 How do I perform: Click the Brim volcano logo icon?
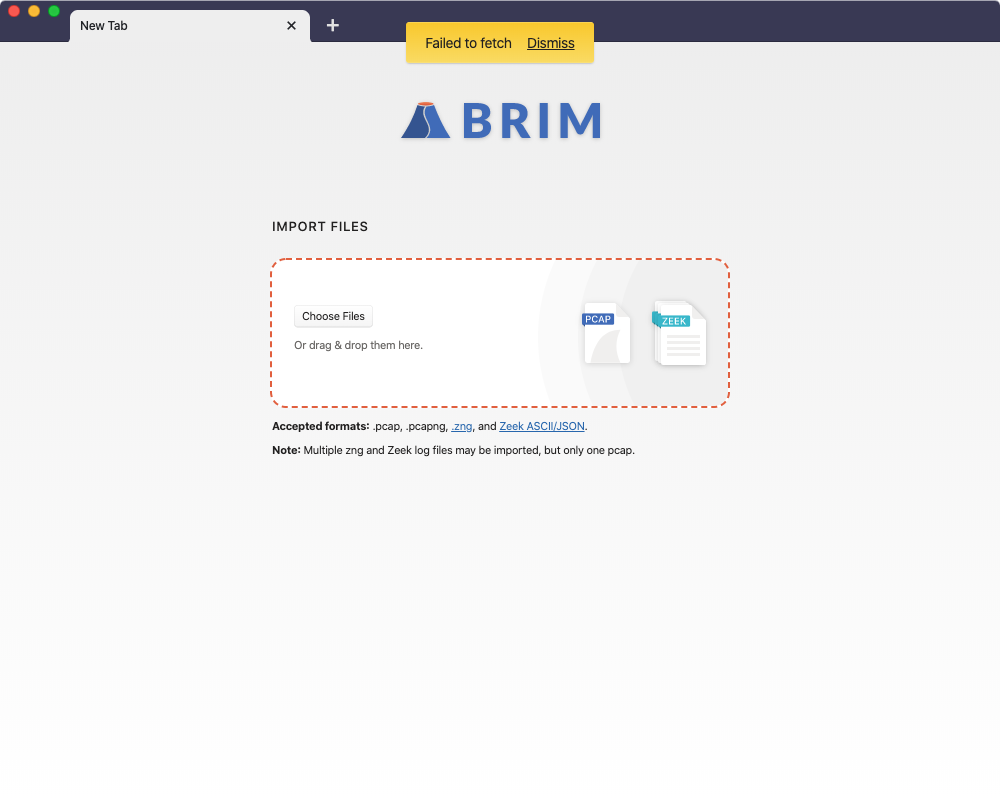pyautogui.click(x=426, y=118)
